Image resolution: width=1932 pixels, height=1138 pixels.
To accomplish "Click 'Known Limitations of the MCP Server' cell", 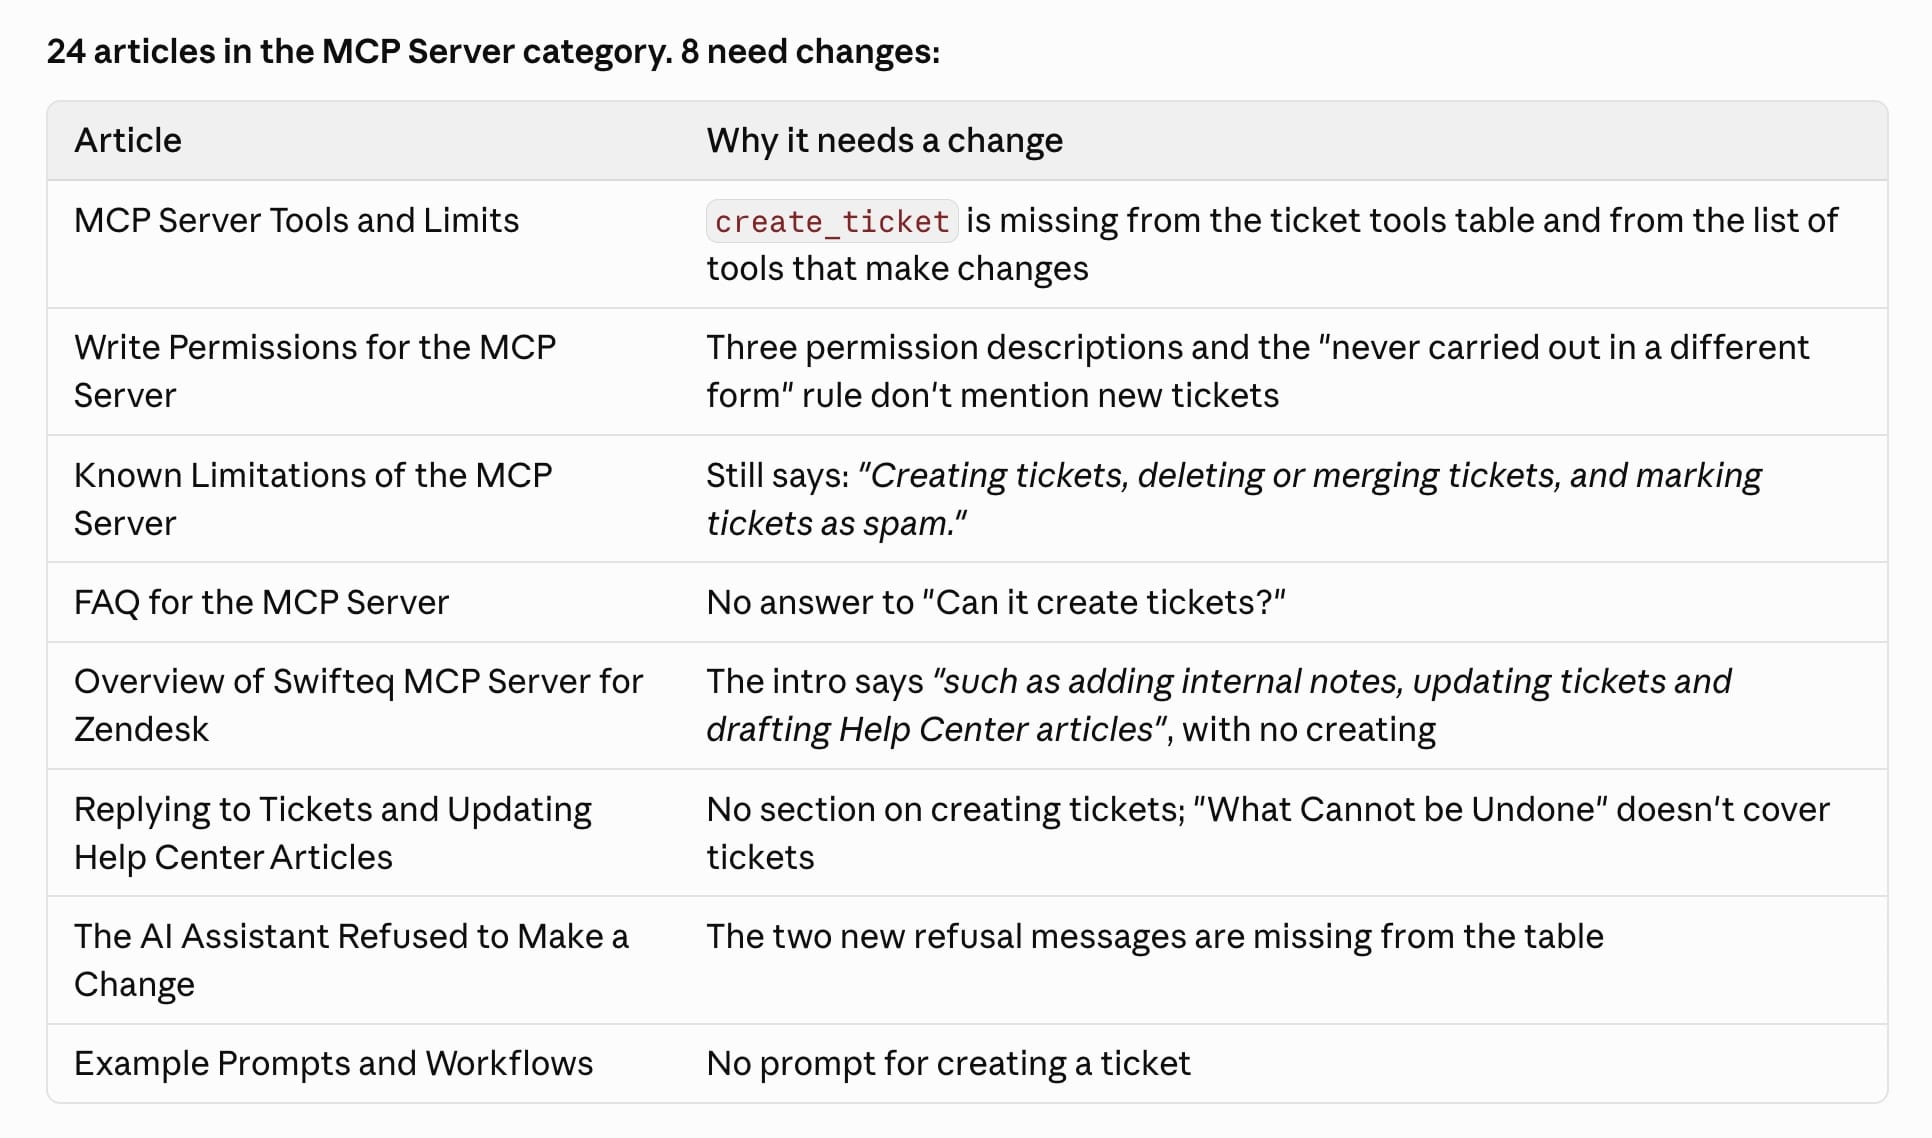I will [313, 499].
